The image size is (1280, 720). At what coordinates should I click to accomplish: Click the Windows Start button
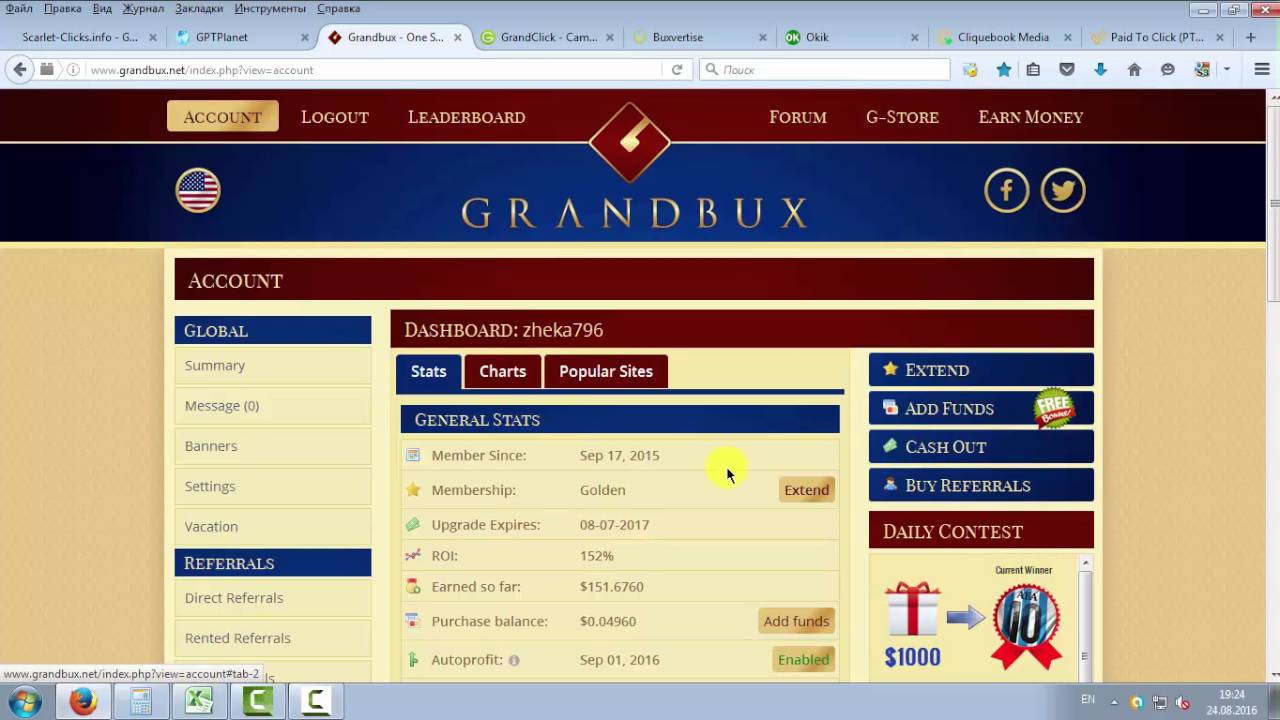tap(25, 701)
